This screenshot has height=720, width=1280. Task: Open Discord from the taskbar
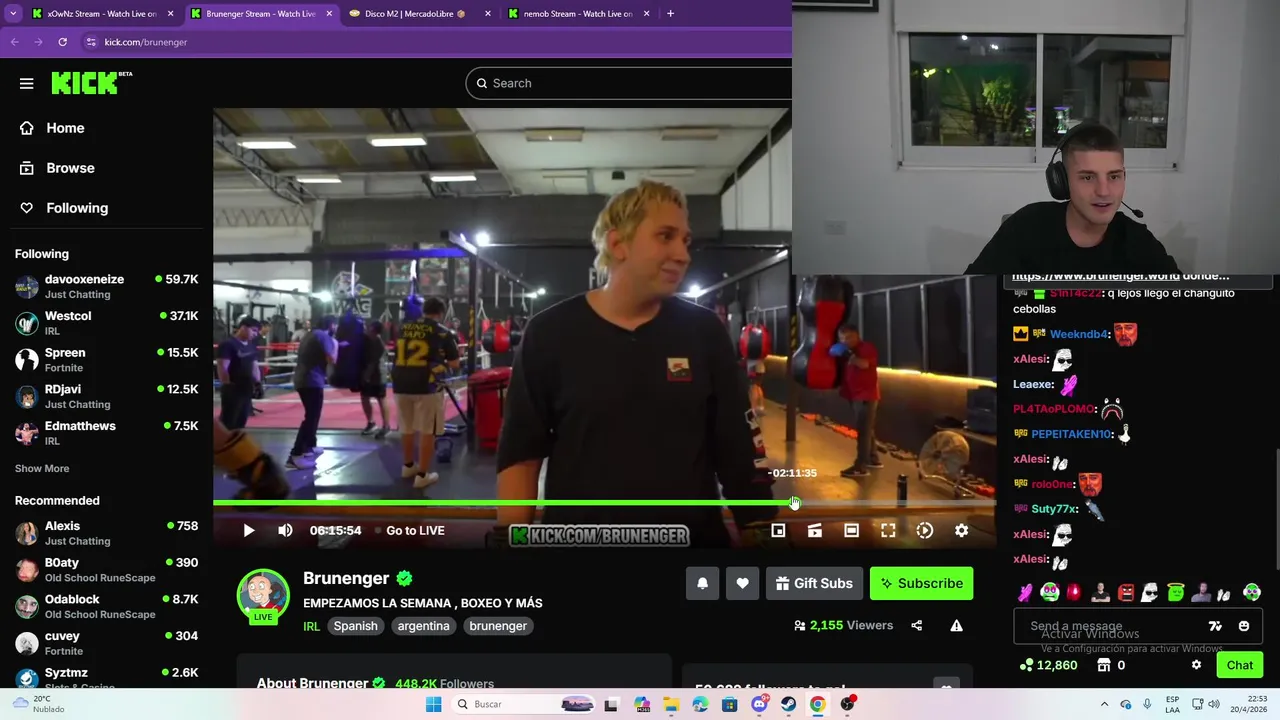pos(759,704)
